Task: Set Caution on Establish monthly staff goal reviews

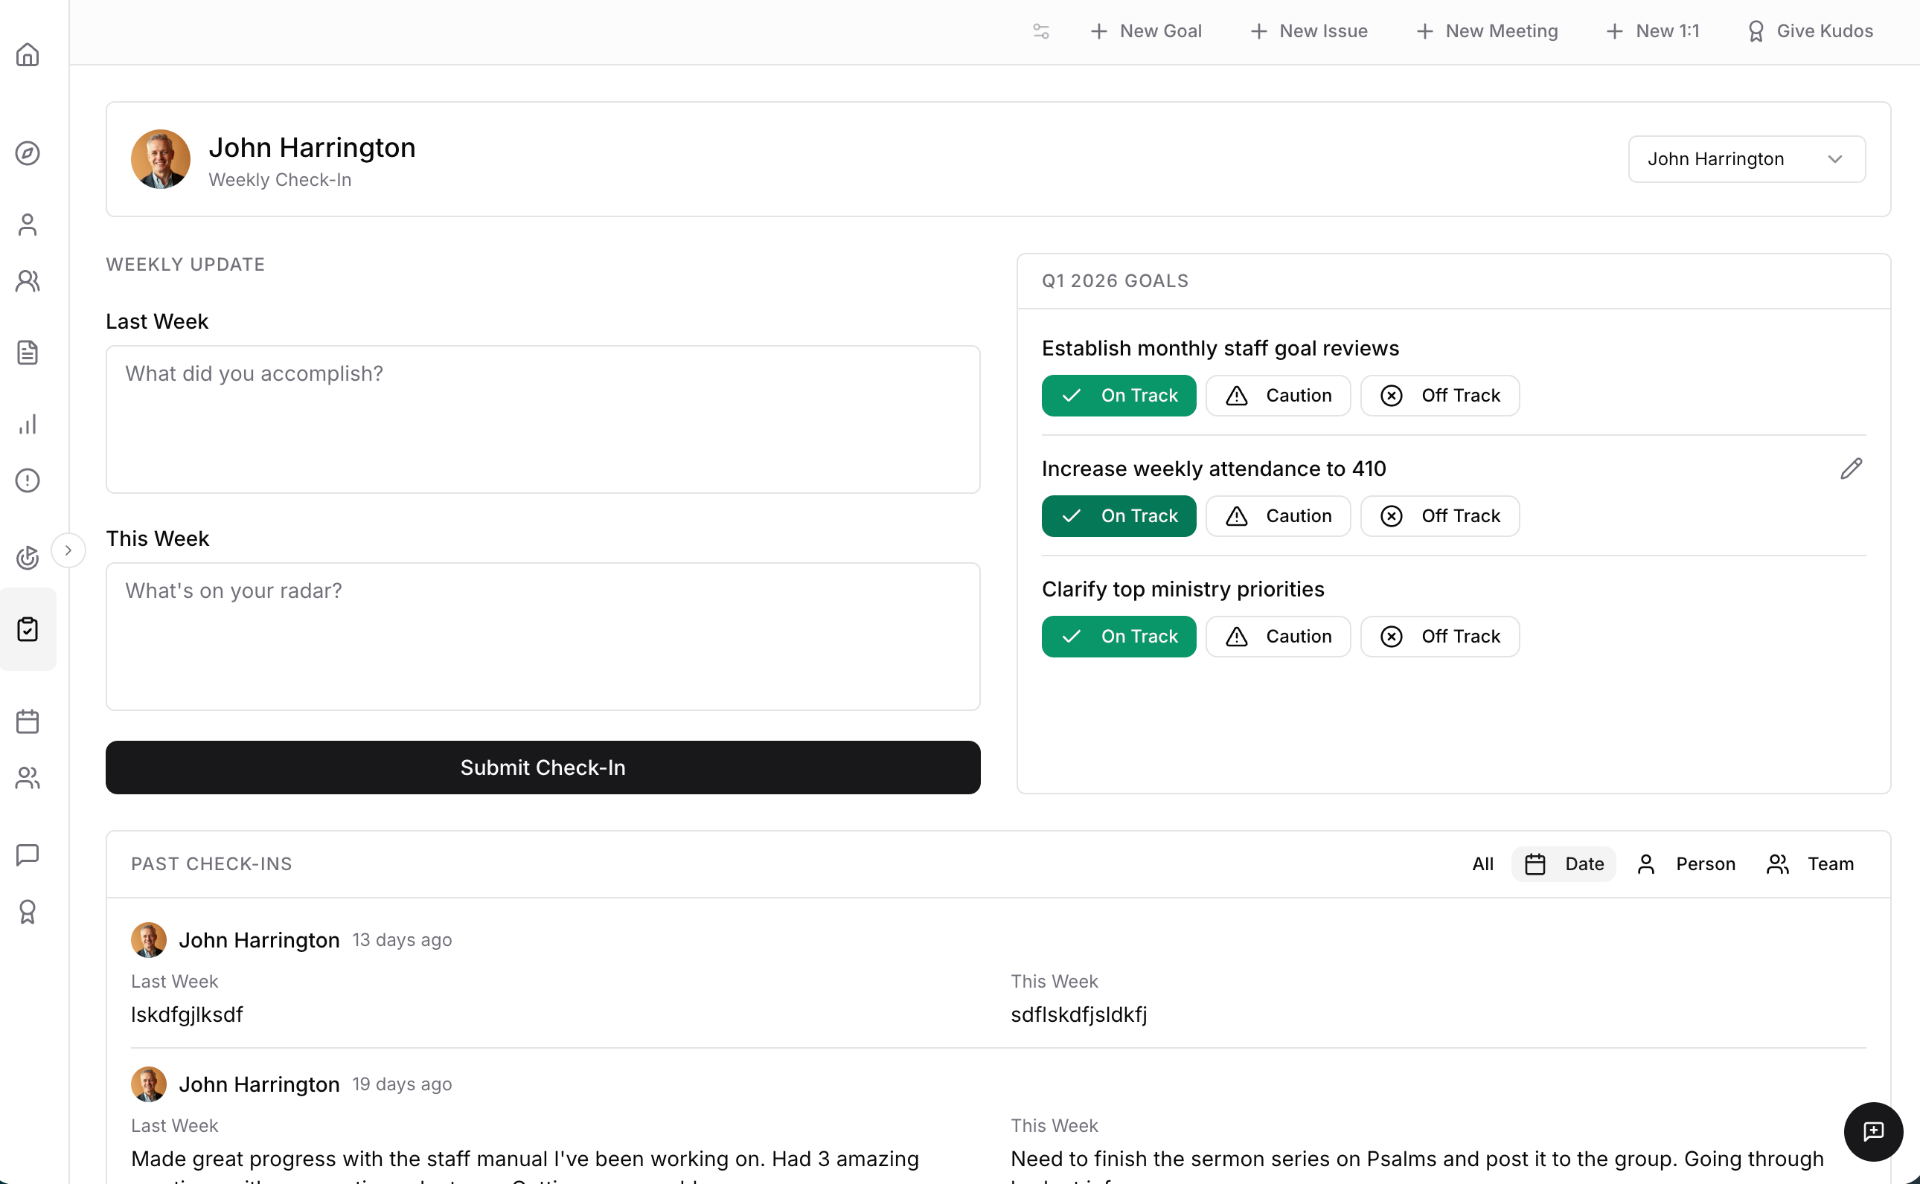Action: [1278, 395]
